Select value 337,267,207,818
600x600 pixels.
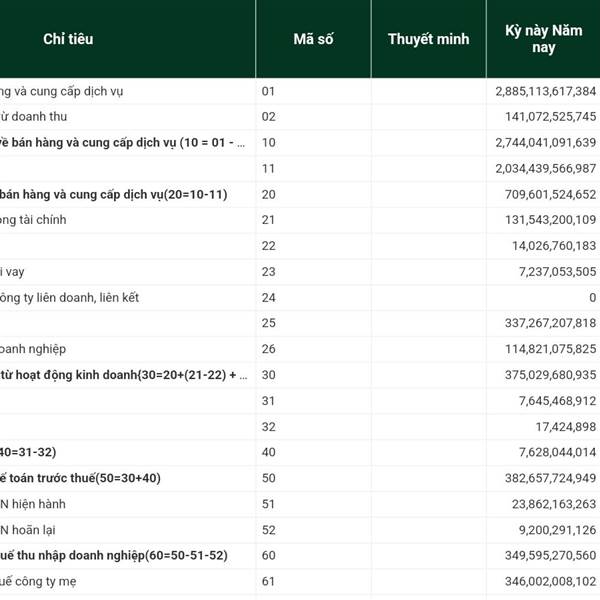coord(551,323)
